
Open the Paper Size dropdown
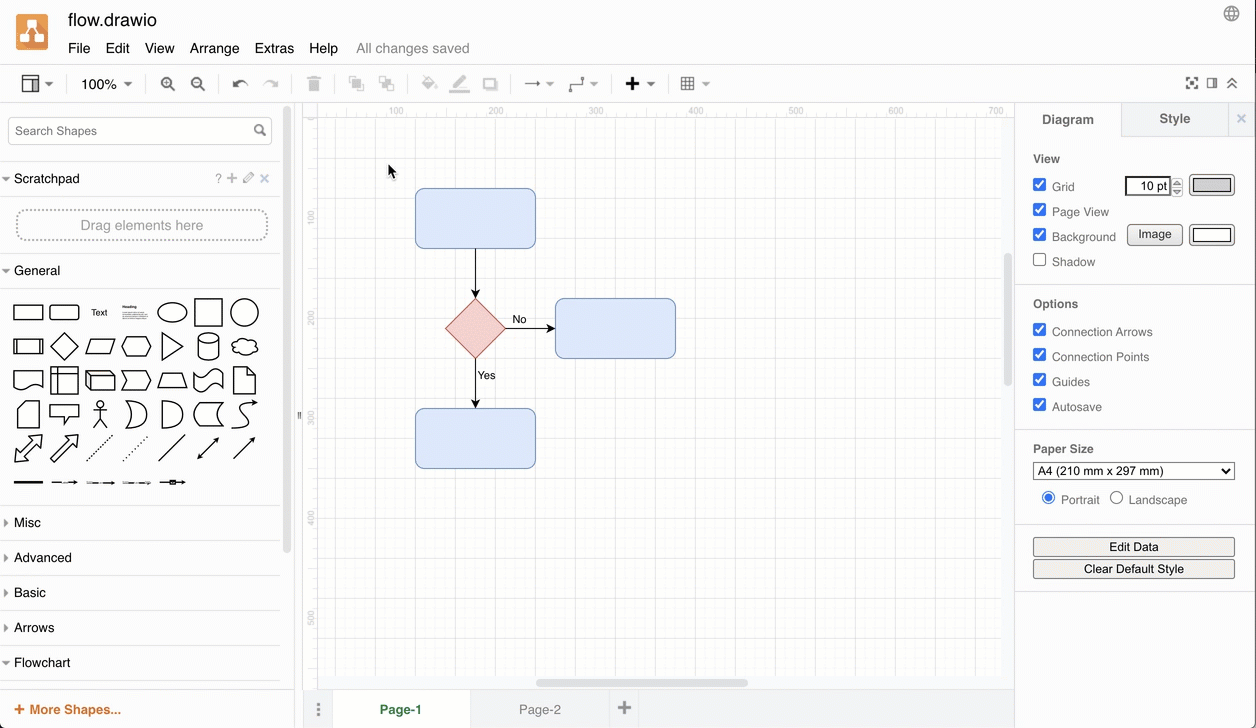click(x=1133, y=470)
